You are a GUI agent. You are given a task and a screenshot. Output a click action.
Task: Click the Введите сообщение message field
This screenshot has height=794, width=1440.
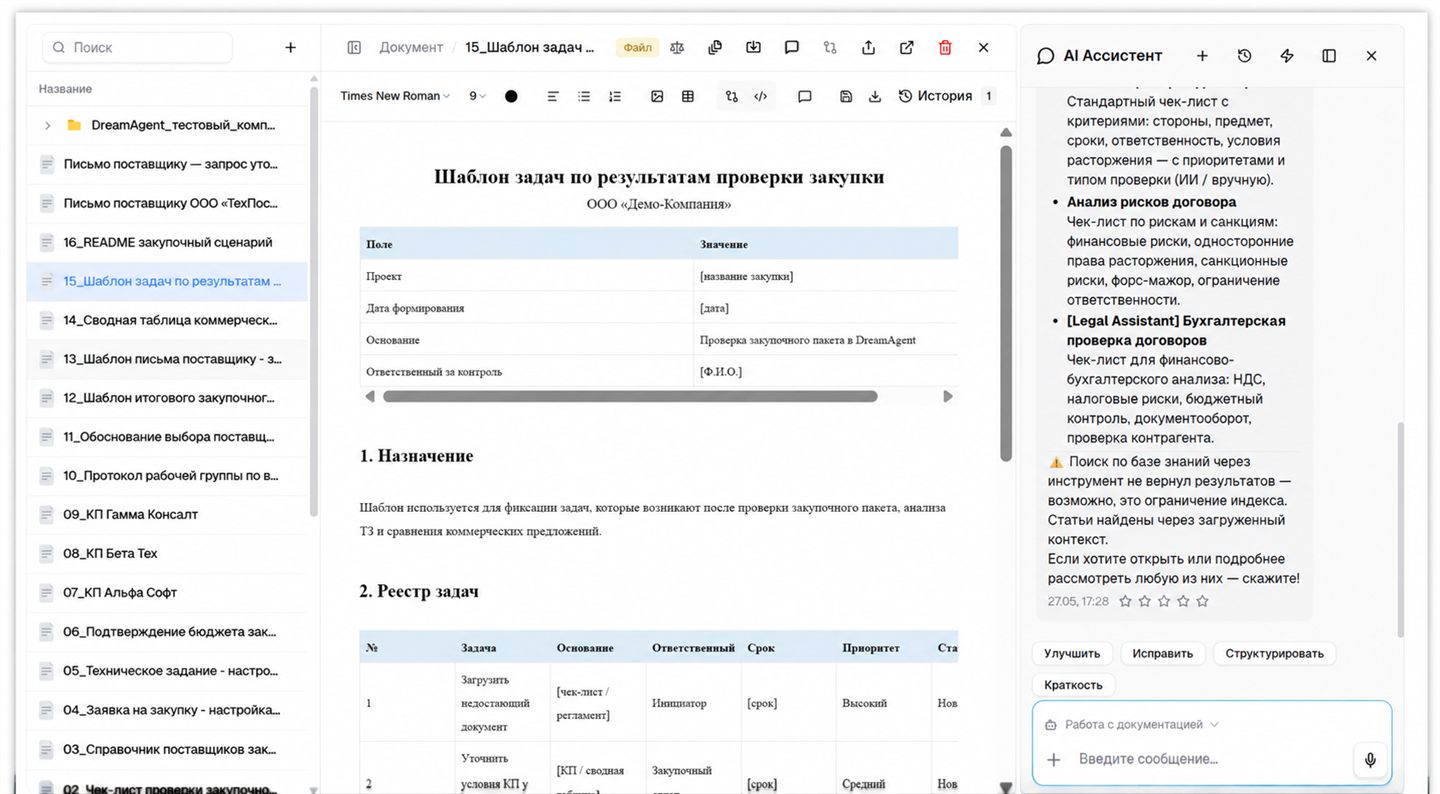coord(1210,759)
